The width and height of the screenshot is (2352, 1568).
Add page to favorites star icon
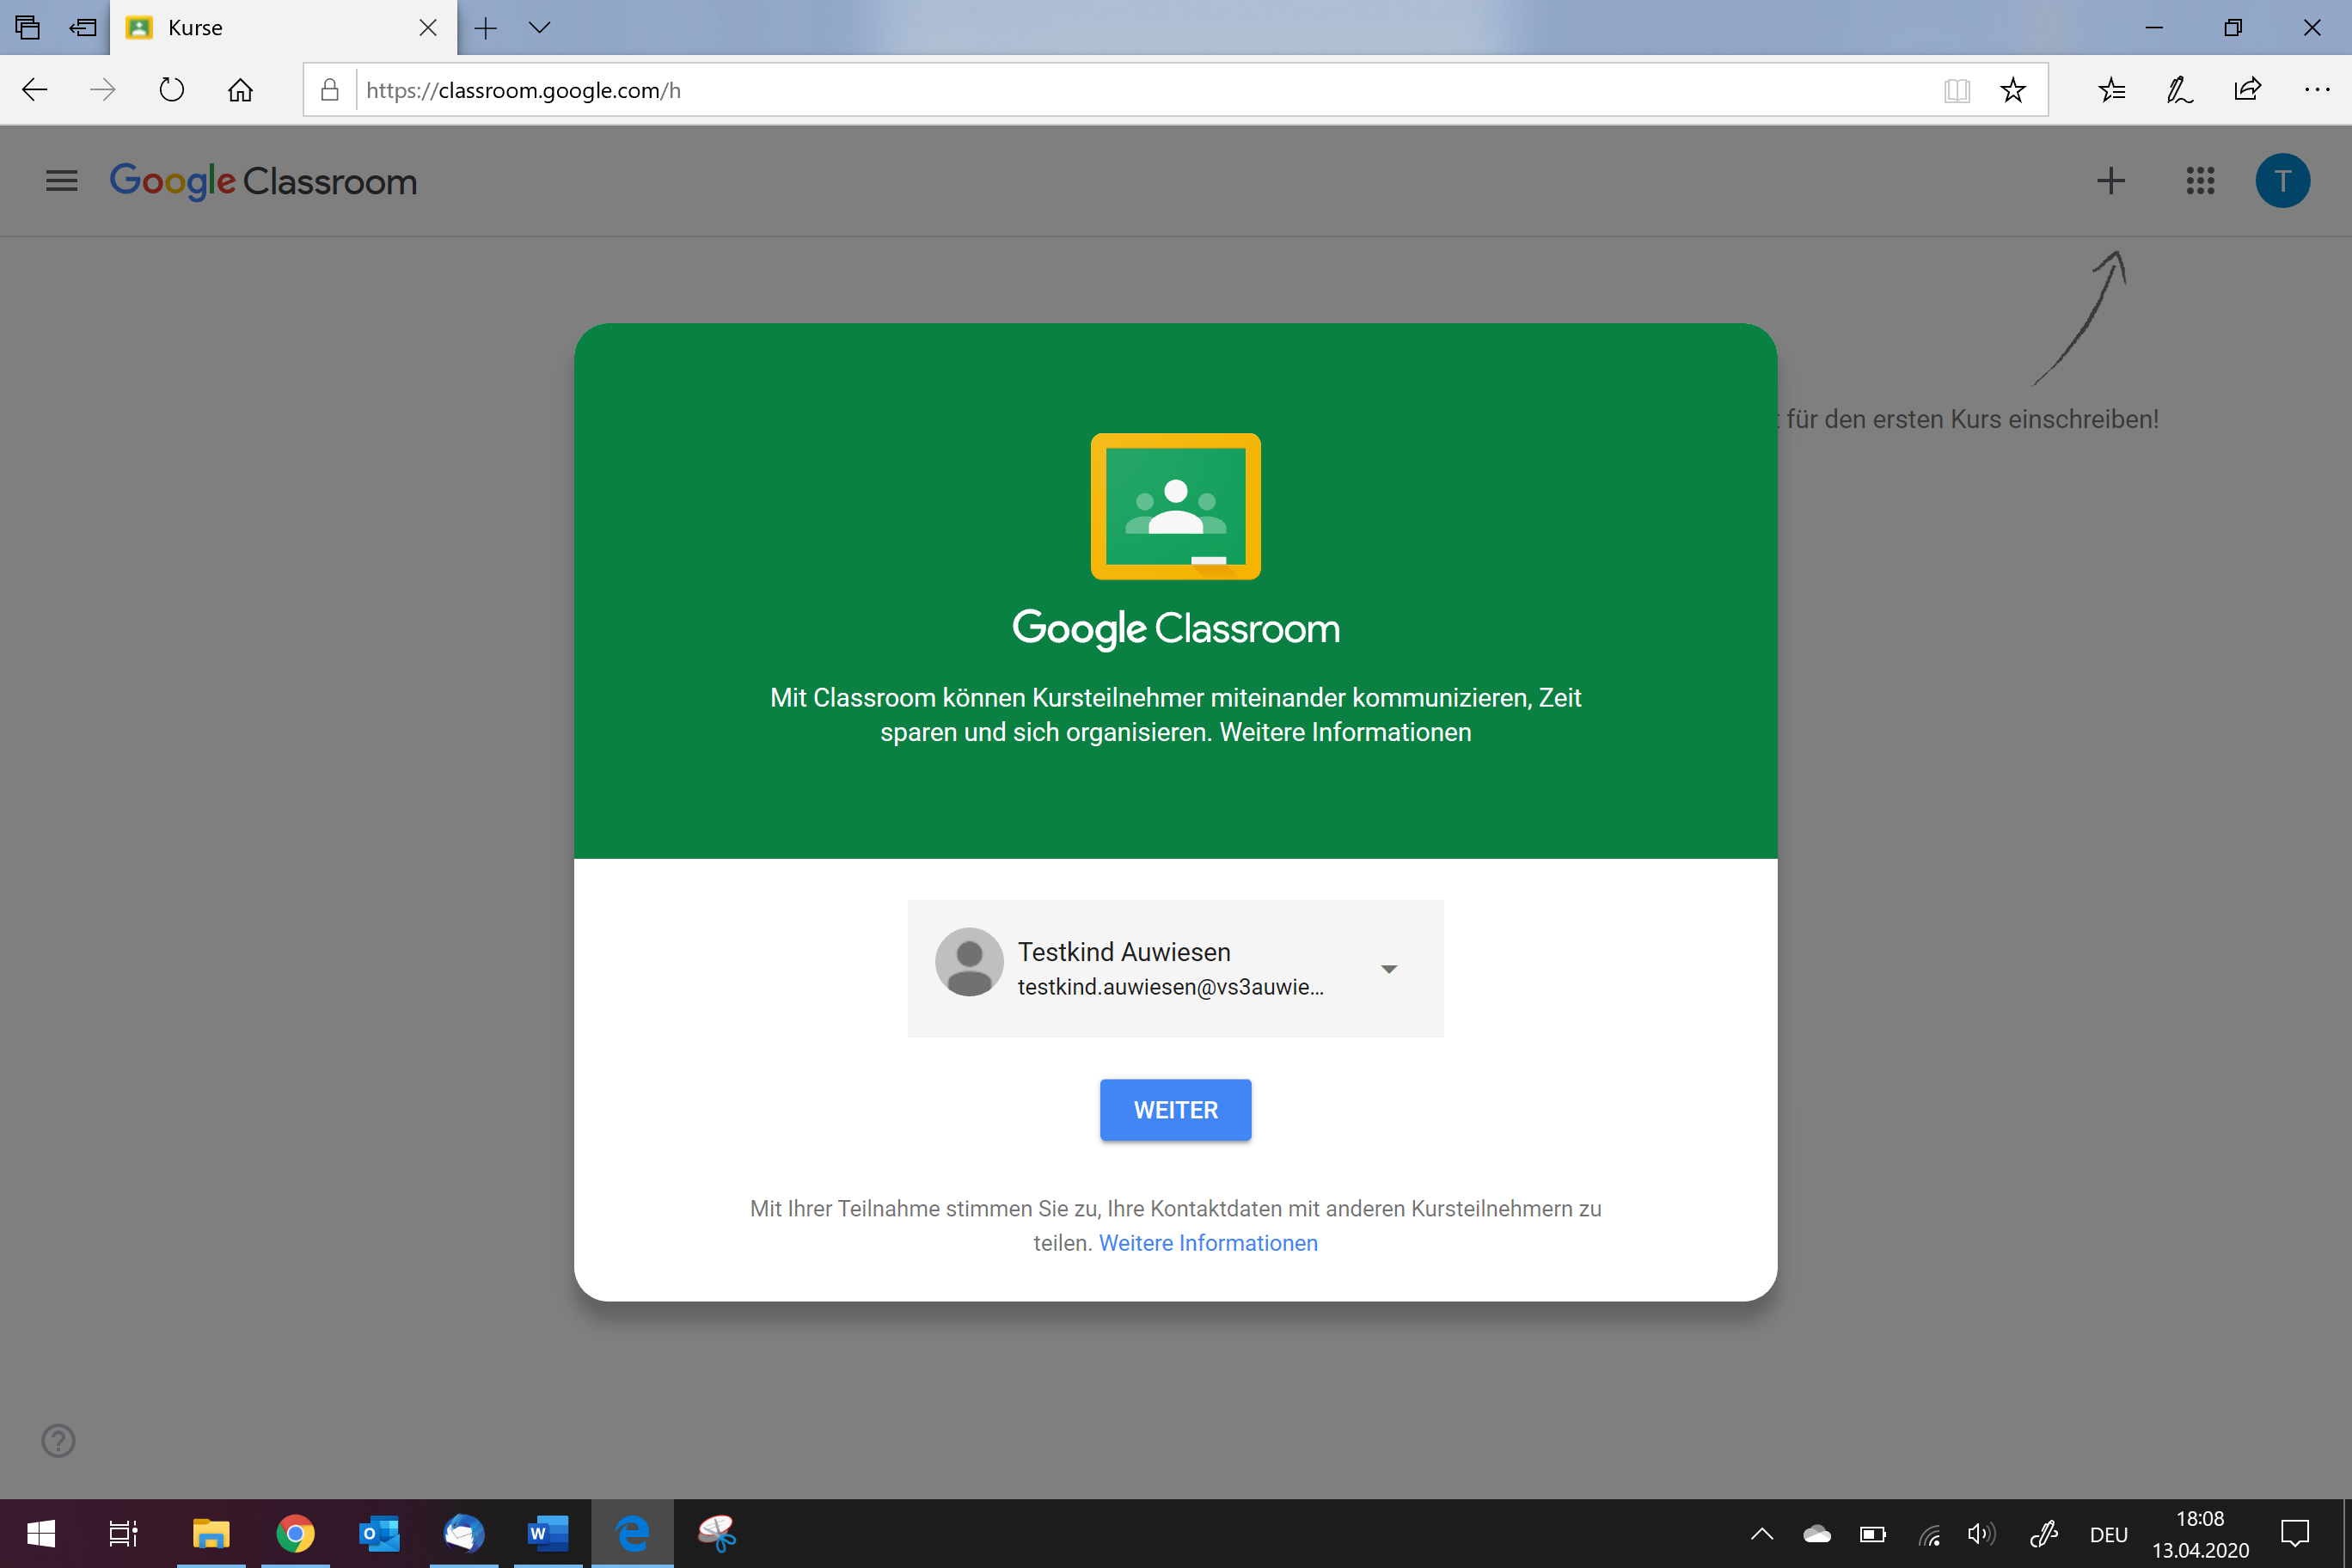click(x=2013, y=90)
